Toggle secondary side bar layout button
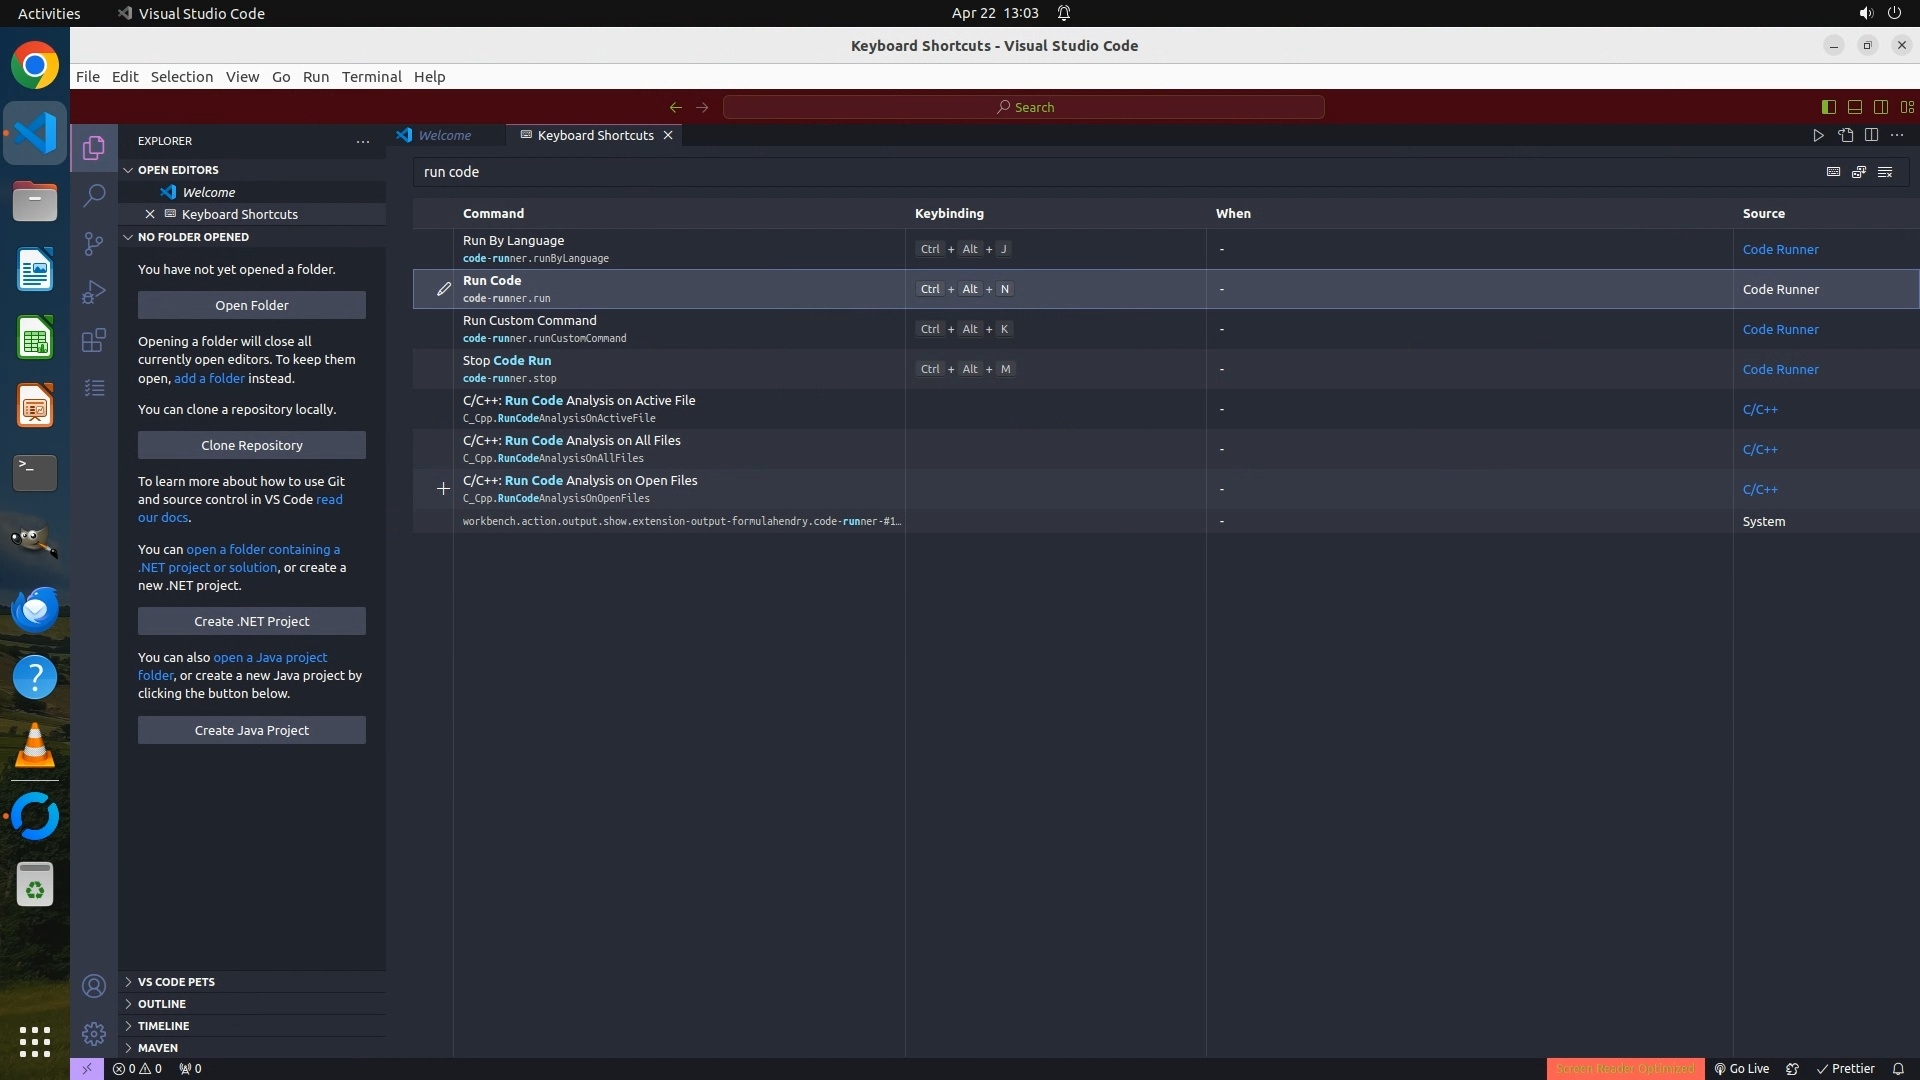This screenshot has width=1920, height=1080. coord(1880,107)
